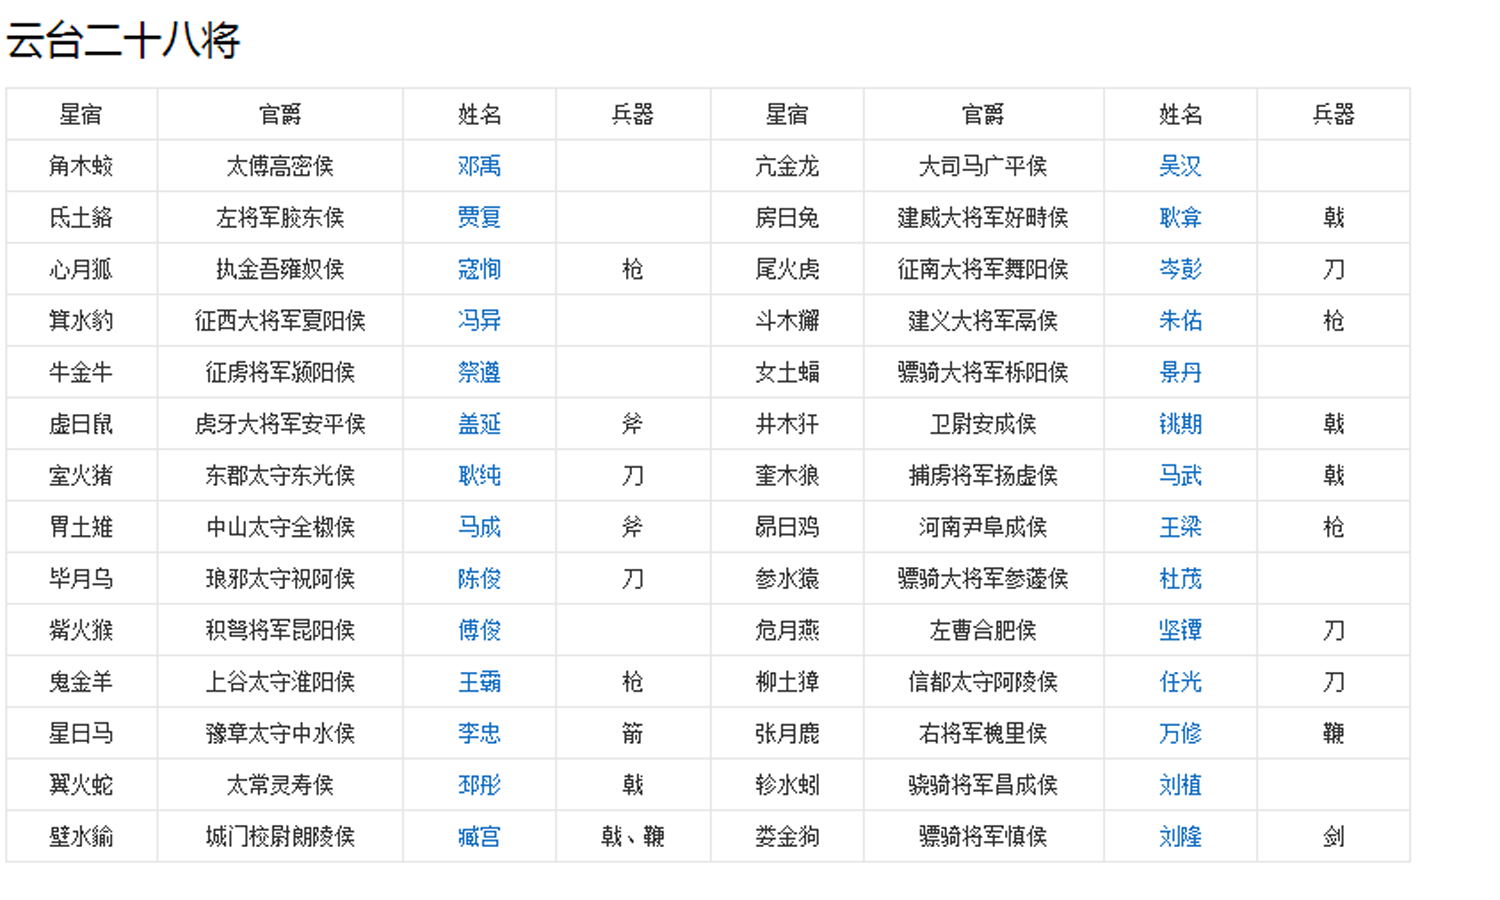
Task: Click the 虎牙大将军安平侯 cell
Action: coord(280,424)
